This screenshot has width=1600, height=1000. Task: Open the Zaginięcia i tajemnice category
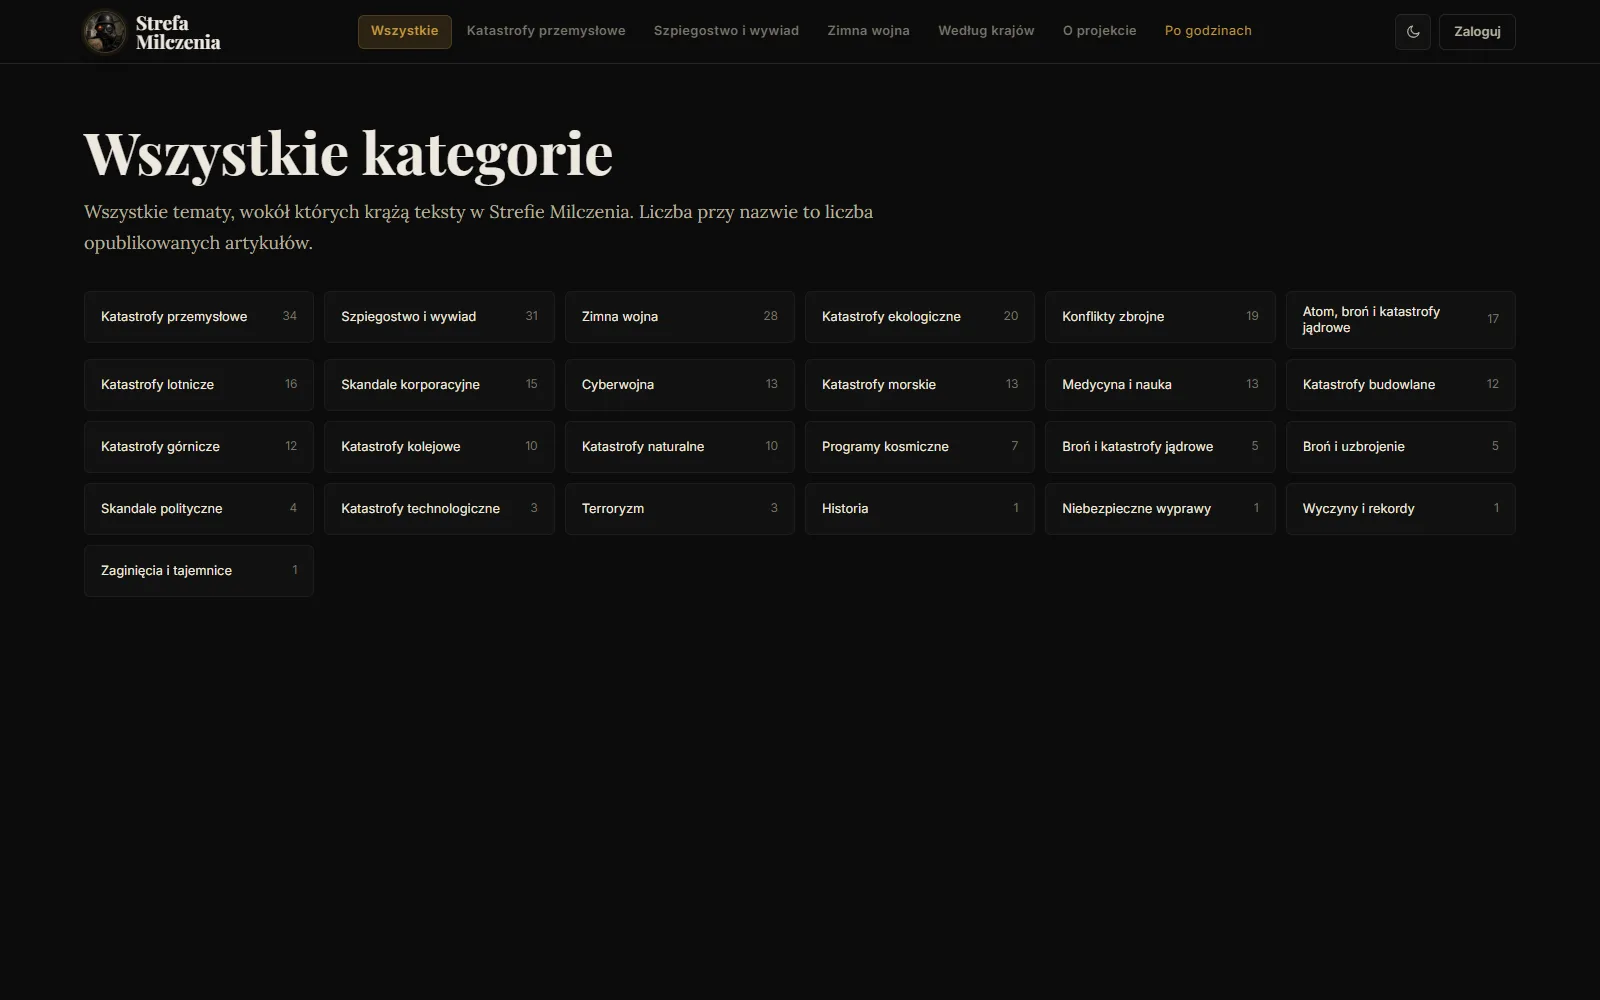pos(199,571)
